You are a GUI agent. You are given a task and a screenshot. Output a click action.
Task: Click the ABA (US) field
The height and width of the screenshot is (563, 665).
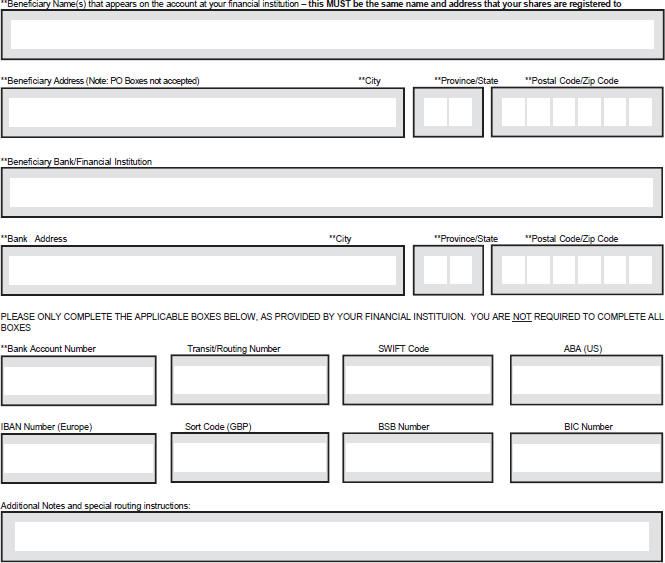[x=586, y=379]
